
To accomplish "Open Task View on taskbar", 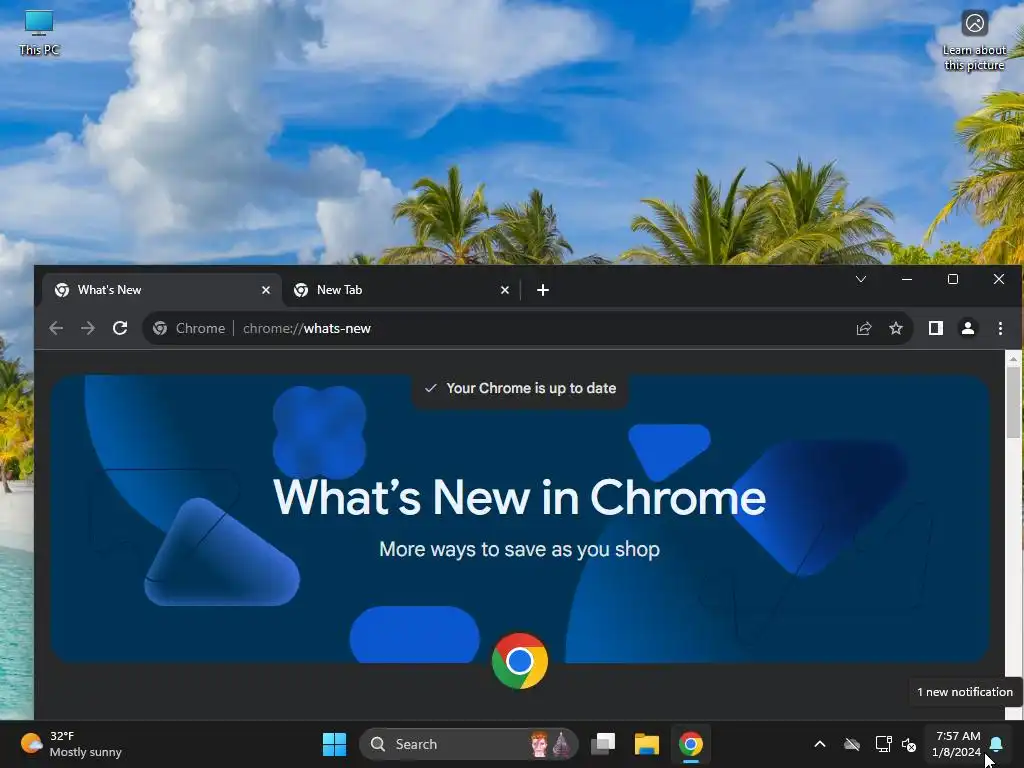I will click(603, 744).
